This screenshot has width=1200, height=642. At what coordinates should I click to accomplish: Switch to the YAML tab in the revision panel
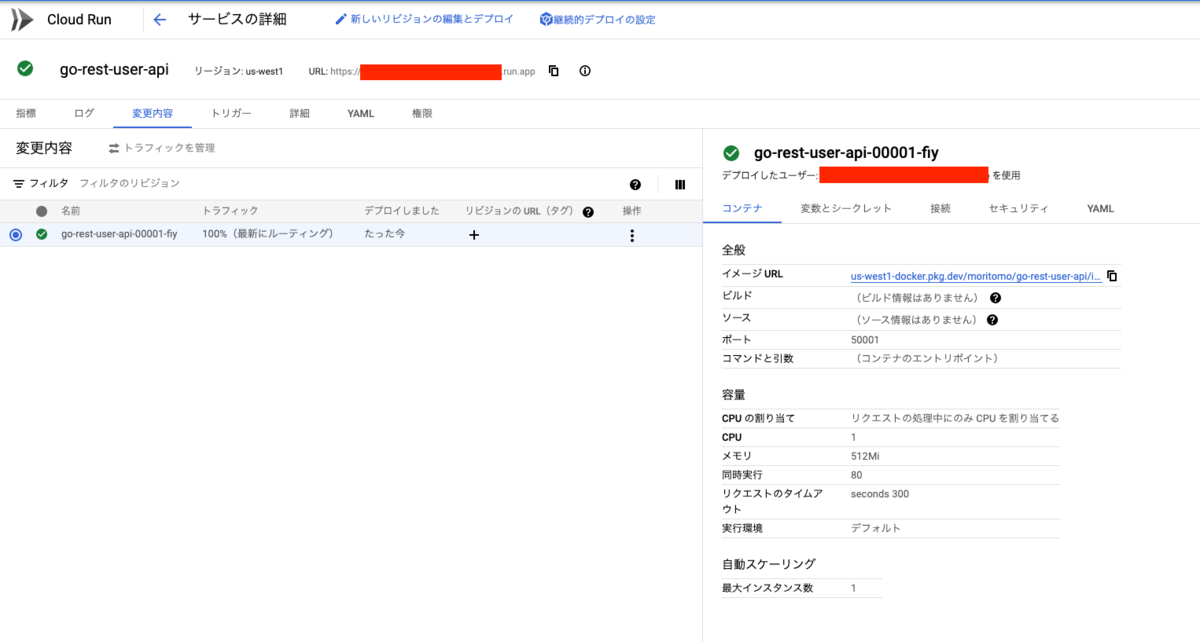tap(1099, 209)
